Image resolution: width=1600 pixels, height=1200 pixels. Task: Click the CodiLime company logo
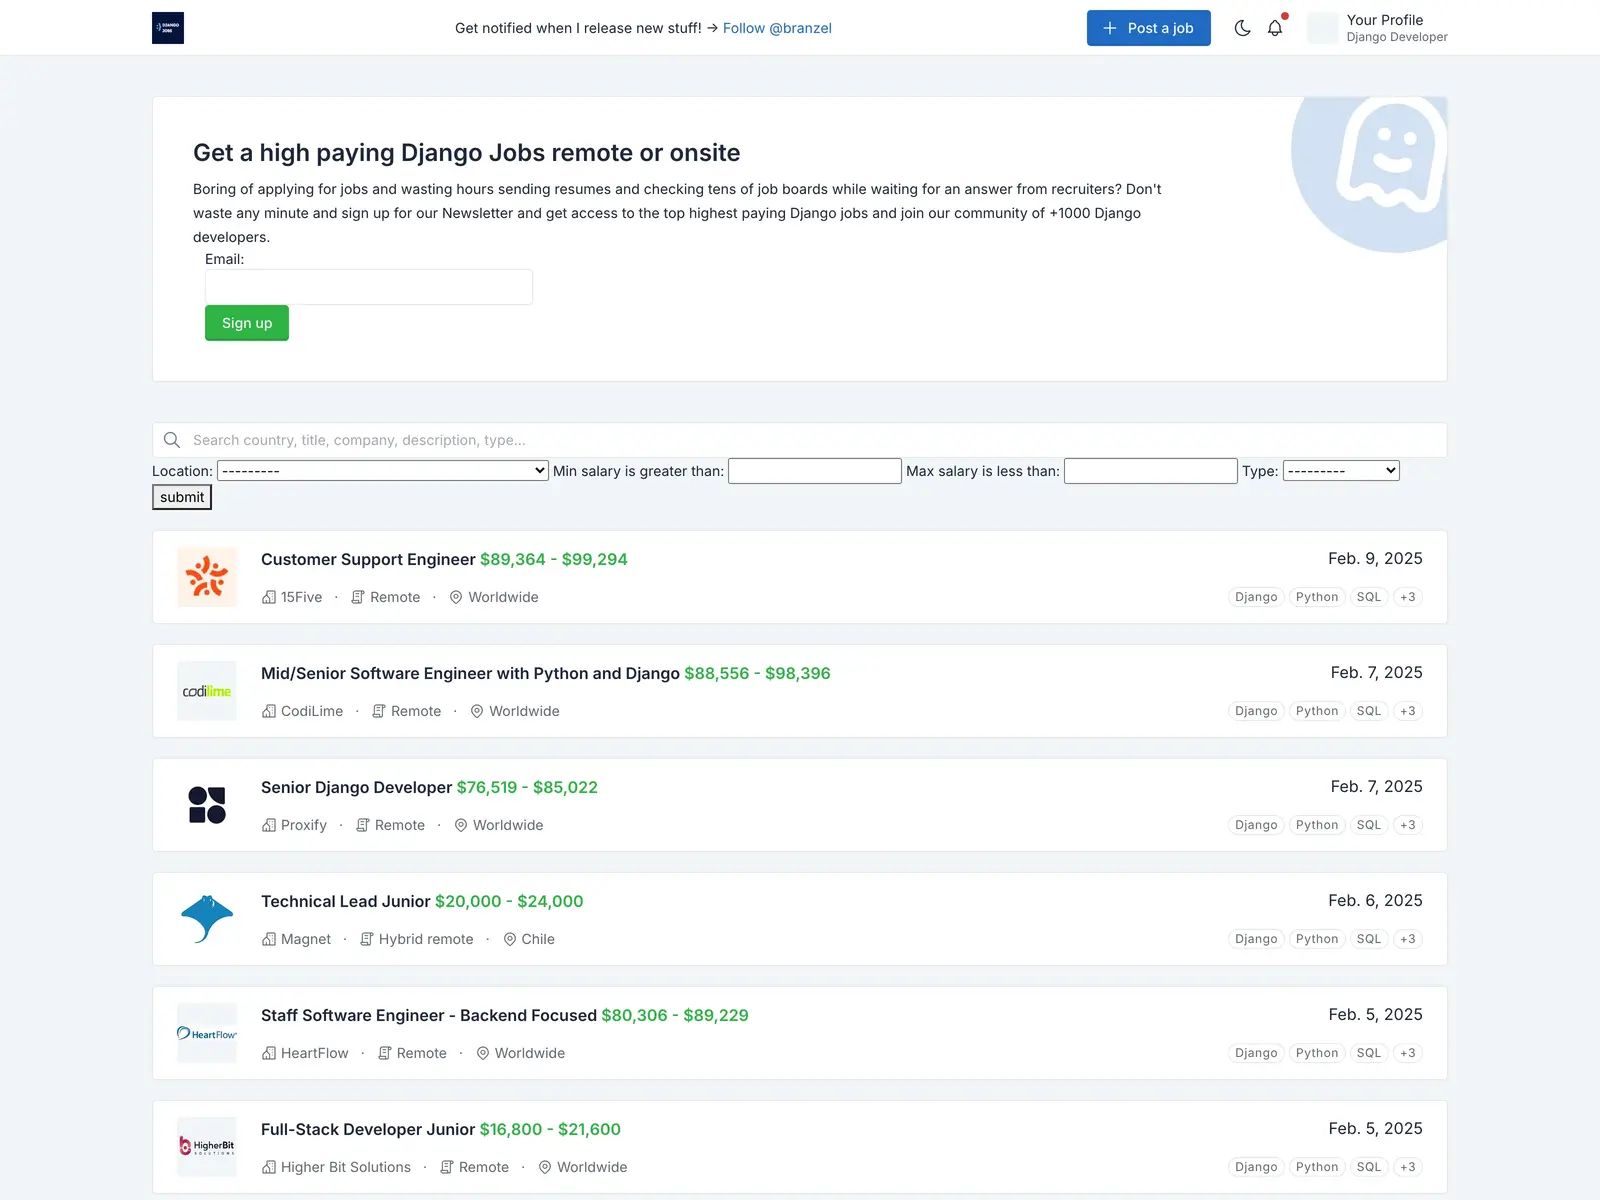tap(207, 691)
